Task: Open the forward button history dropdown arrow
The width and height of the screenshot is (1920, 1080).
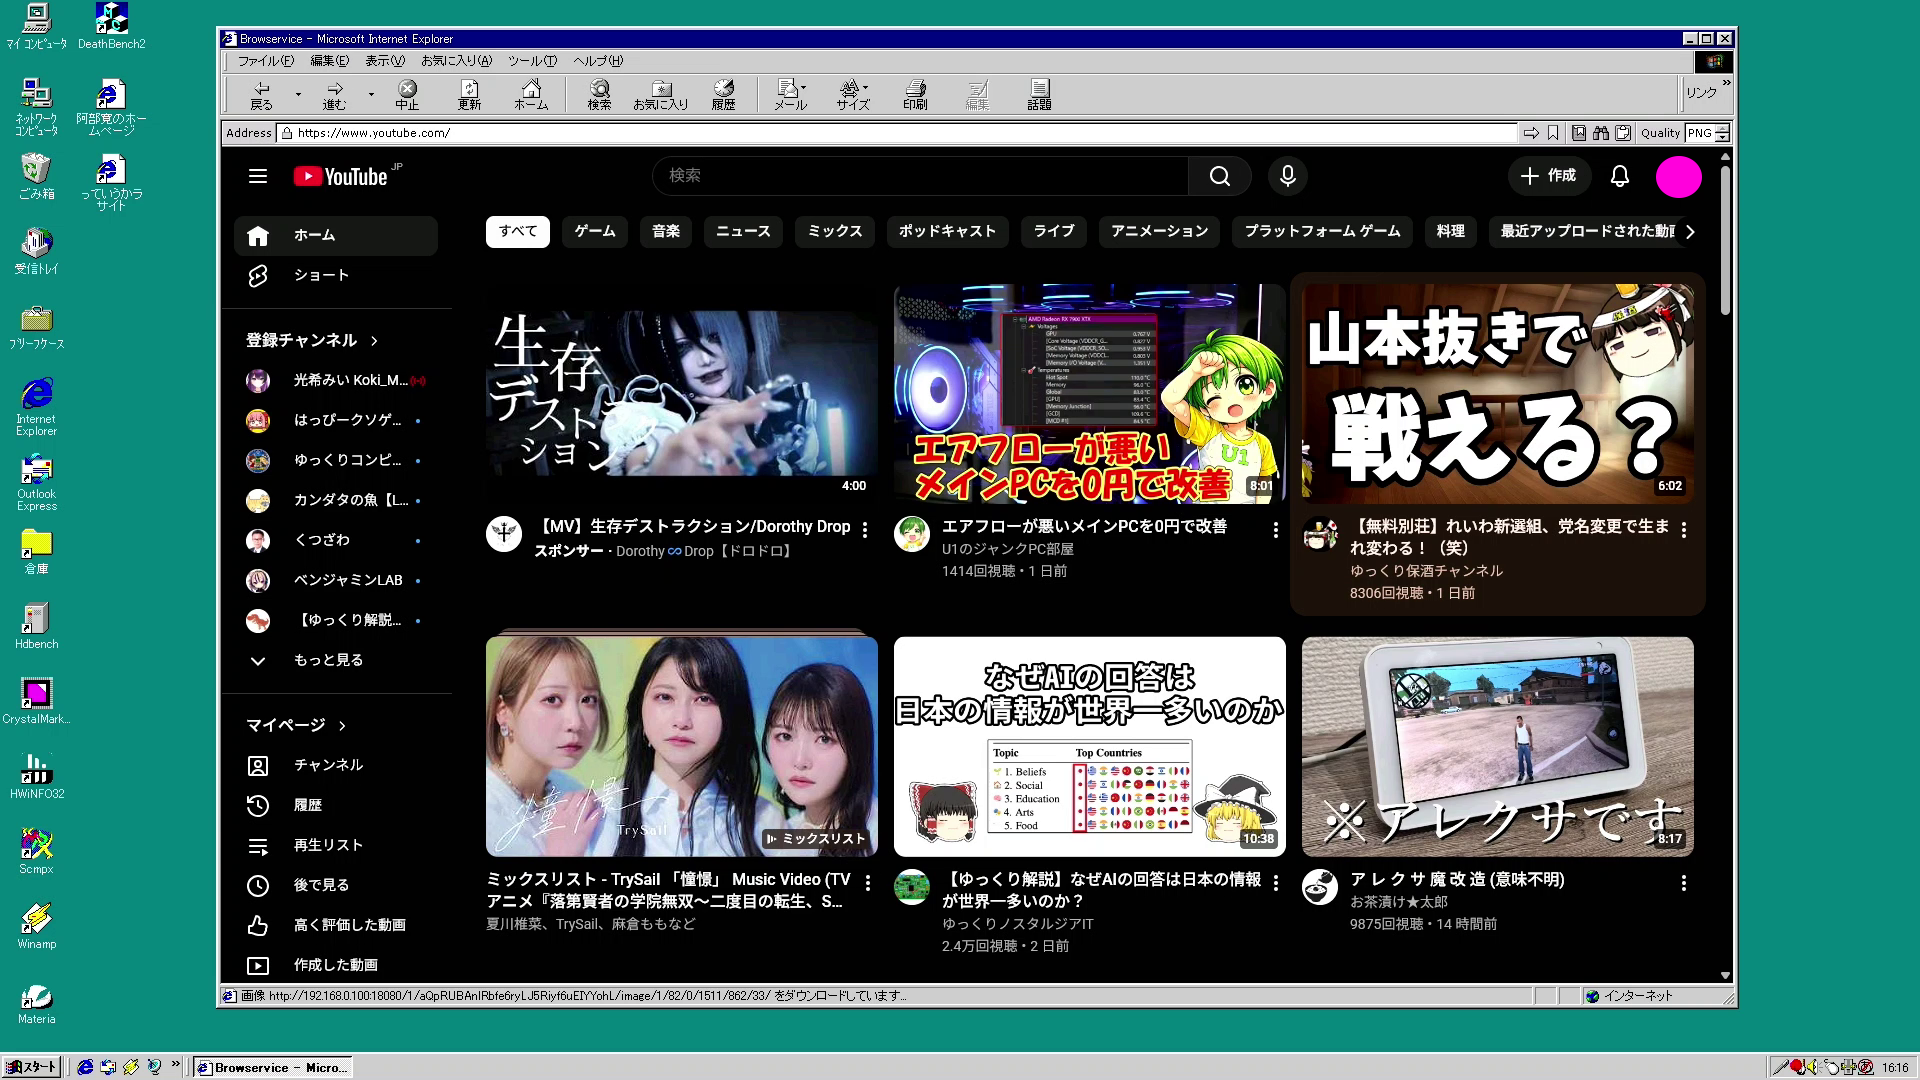Action: [371, 95]
